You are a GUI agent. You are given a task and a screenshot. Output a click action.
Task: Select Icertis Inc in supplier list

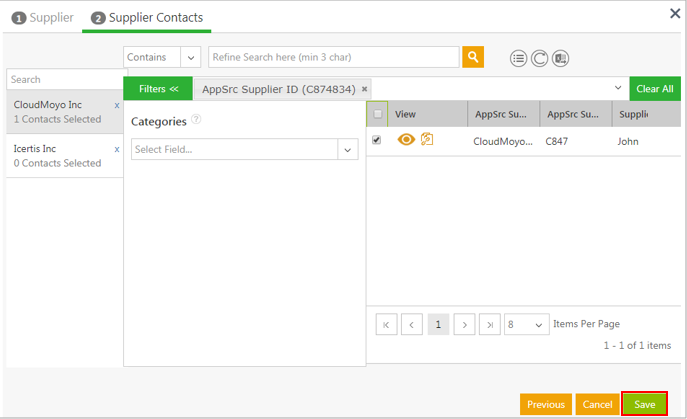coord(64,156)
